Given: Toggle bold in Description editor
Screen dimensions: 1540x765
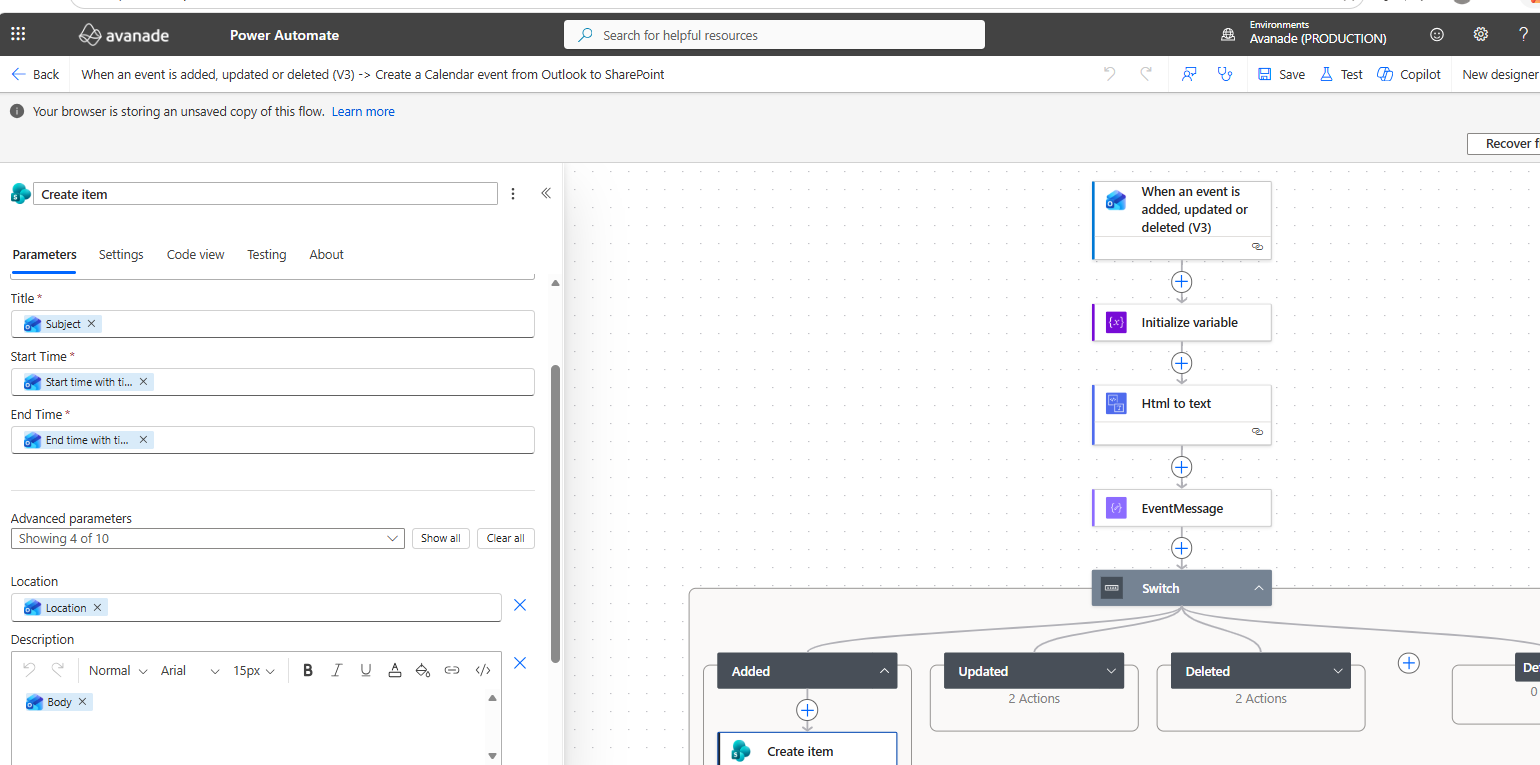Looking at the screenshot, I should point(308,670).
